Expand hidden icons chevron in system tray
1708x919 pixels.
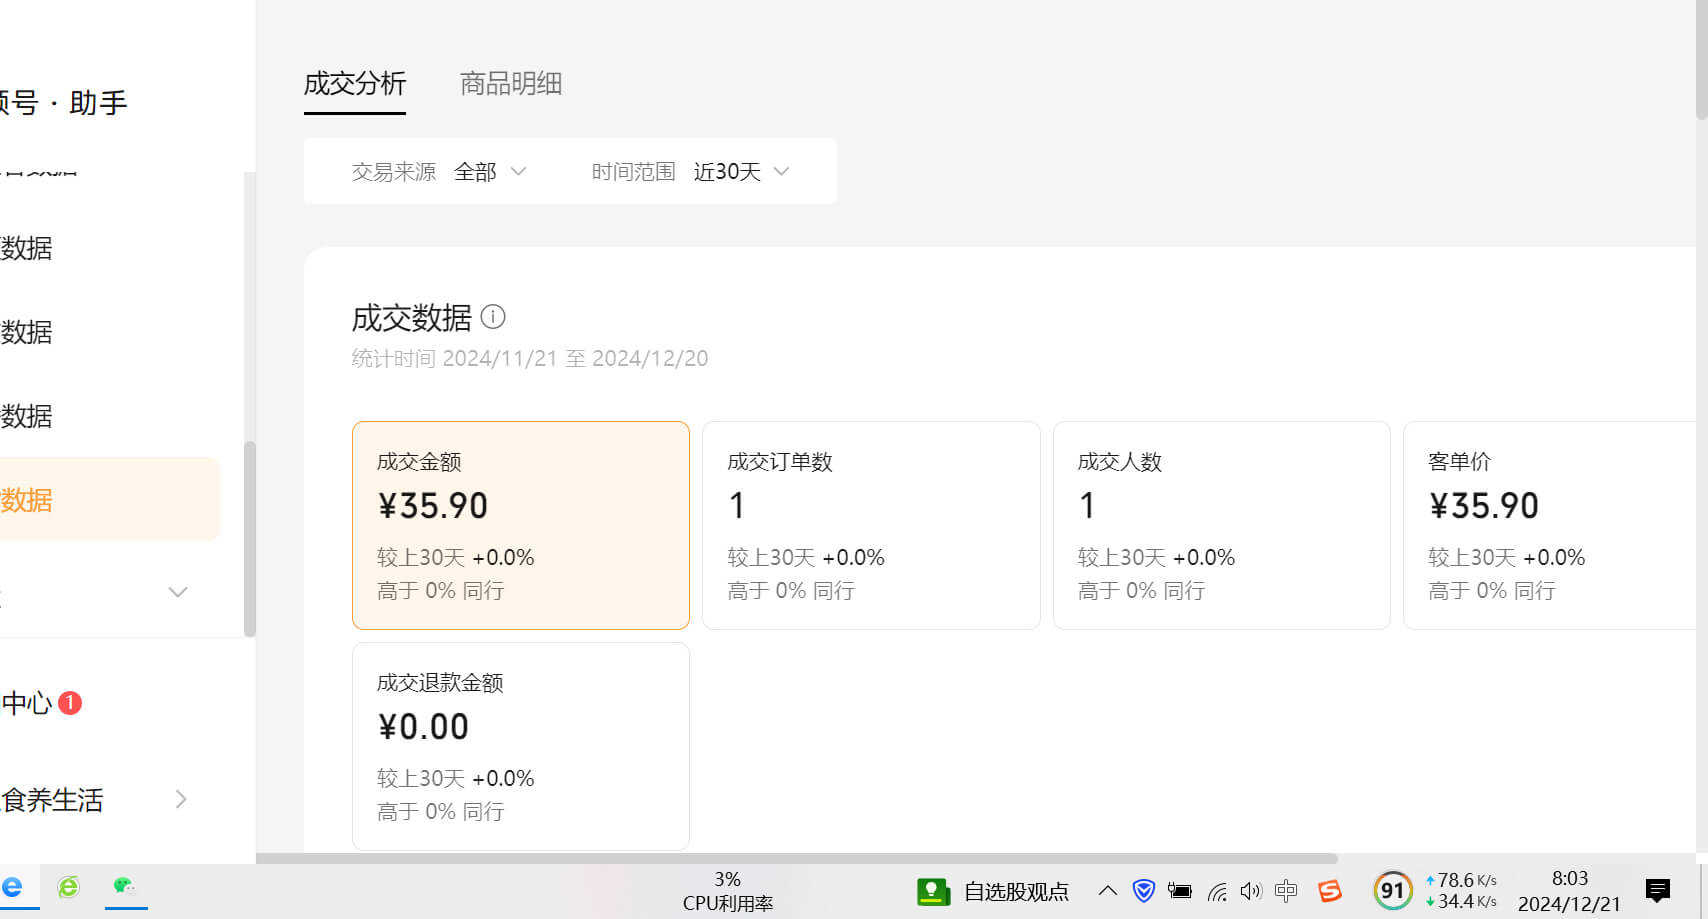pos(1107,890)
